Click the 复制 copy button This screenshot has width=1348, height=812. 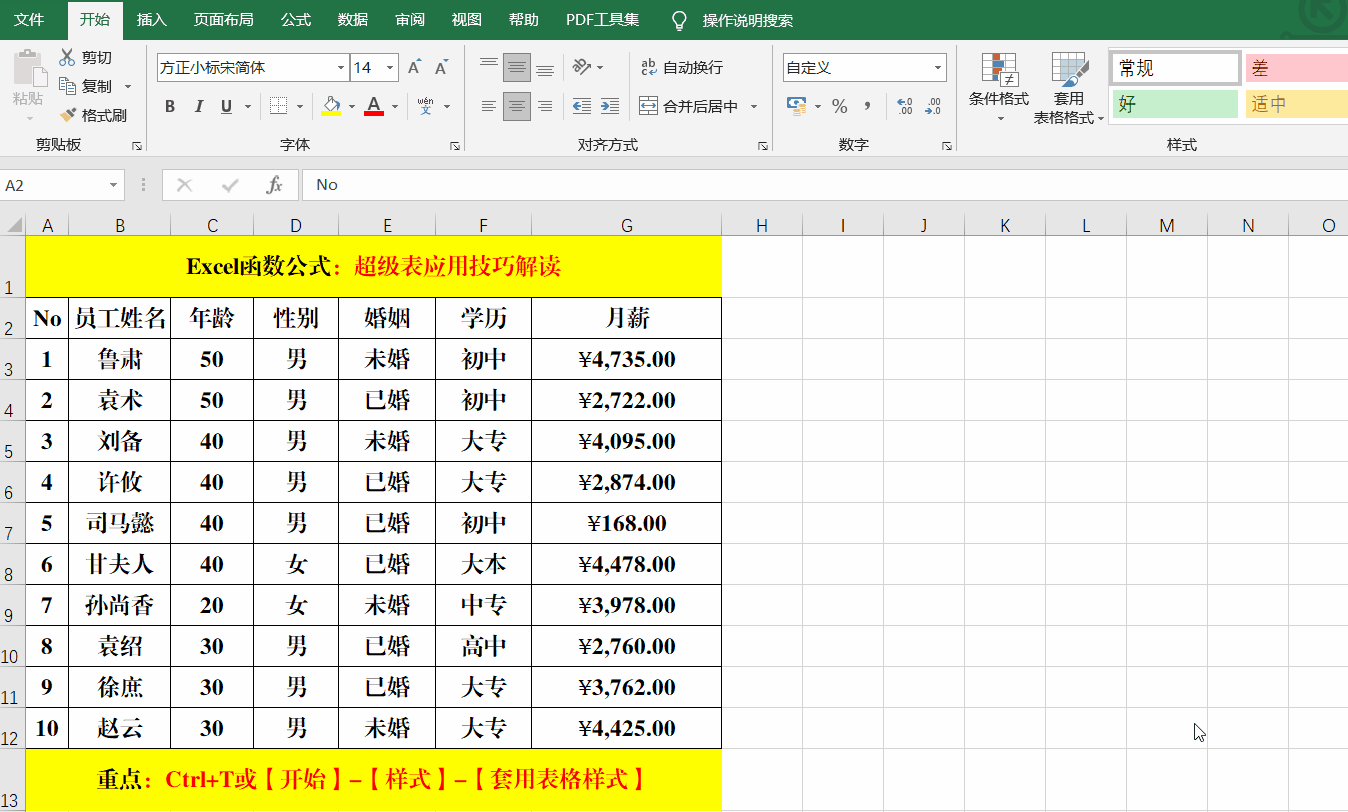click(x=98, y=86)
